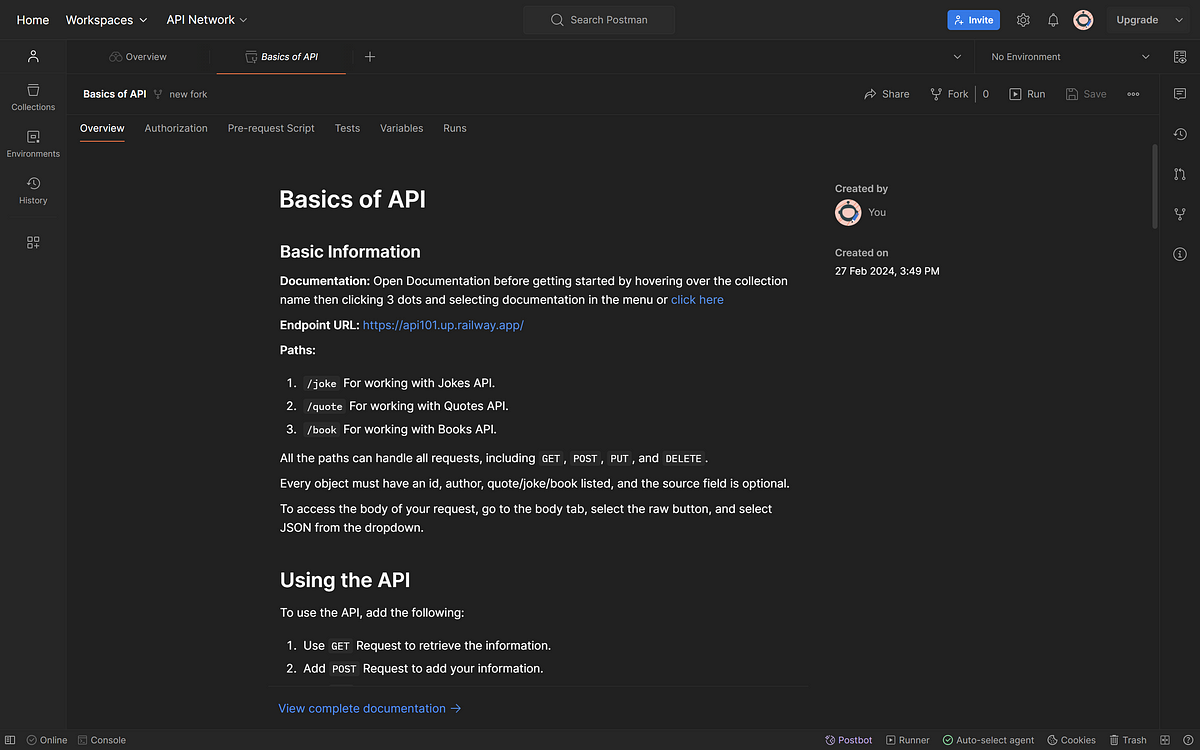Image resolution: width=1200 pixels, height=750 pixels.
Task: Expand the Workspaces dropdown
Action: pos(106,20)
